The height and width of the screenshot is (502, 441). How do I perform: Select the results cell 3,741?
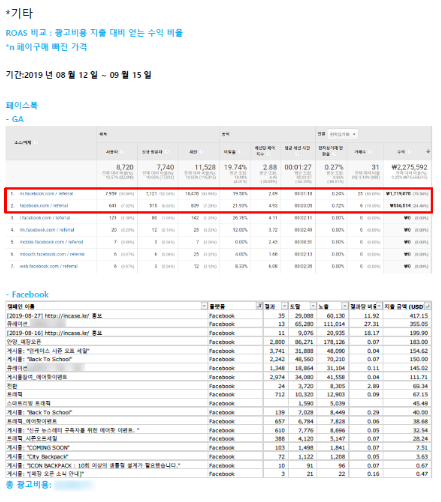tap(276, 351)
